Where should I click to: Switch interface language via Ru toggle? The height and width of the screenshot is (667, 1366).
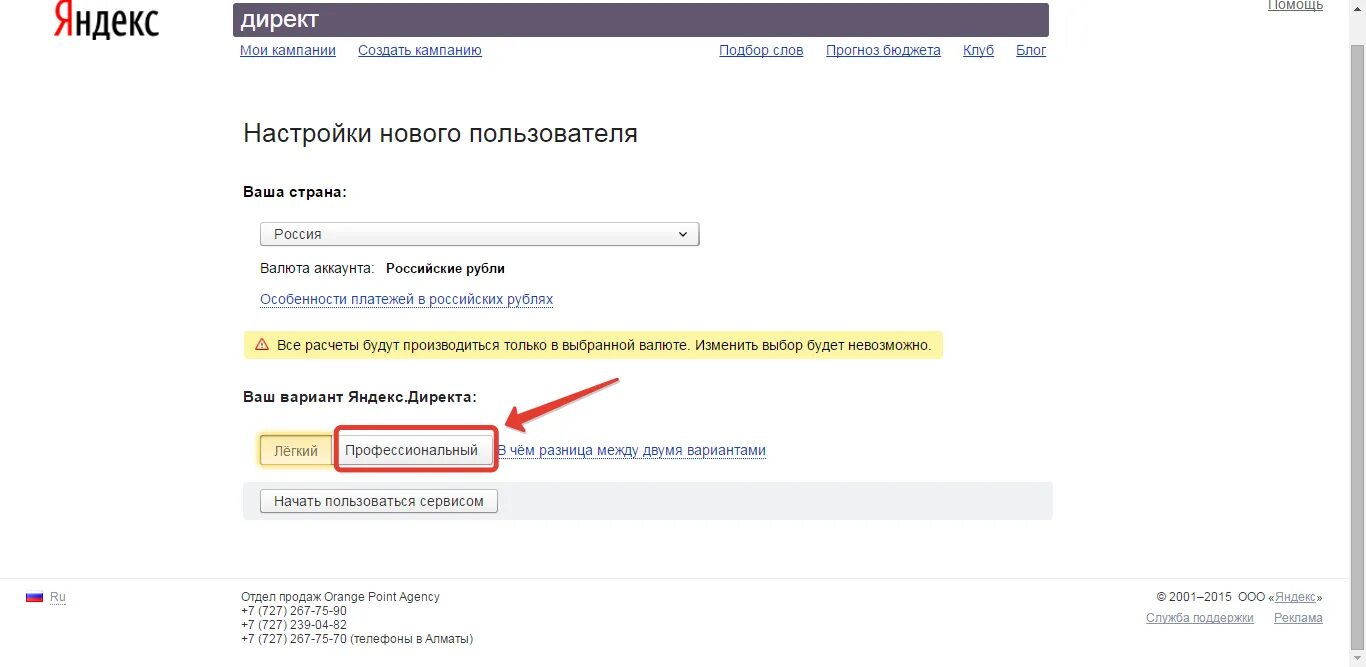(x=57, y=596)
